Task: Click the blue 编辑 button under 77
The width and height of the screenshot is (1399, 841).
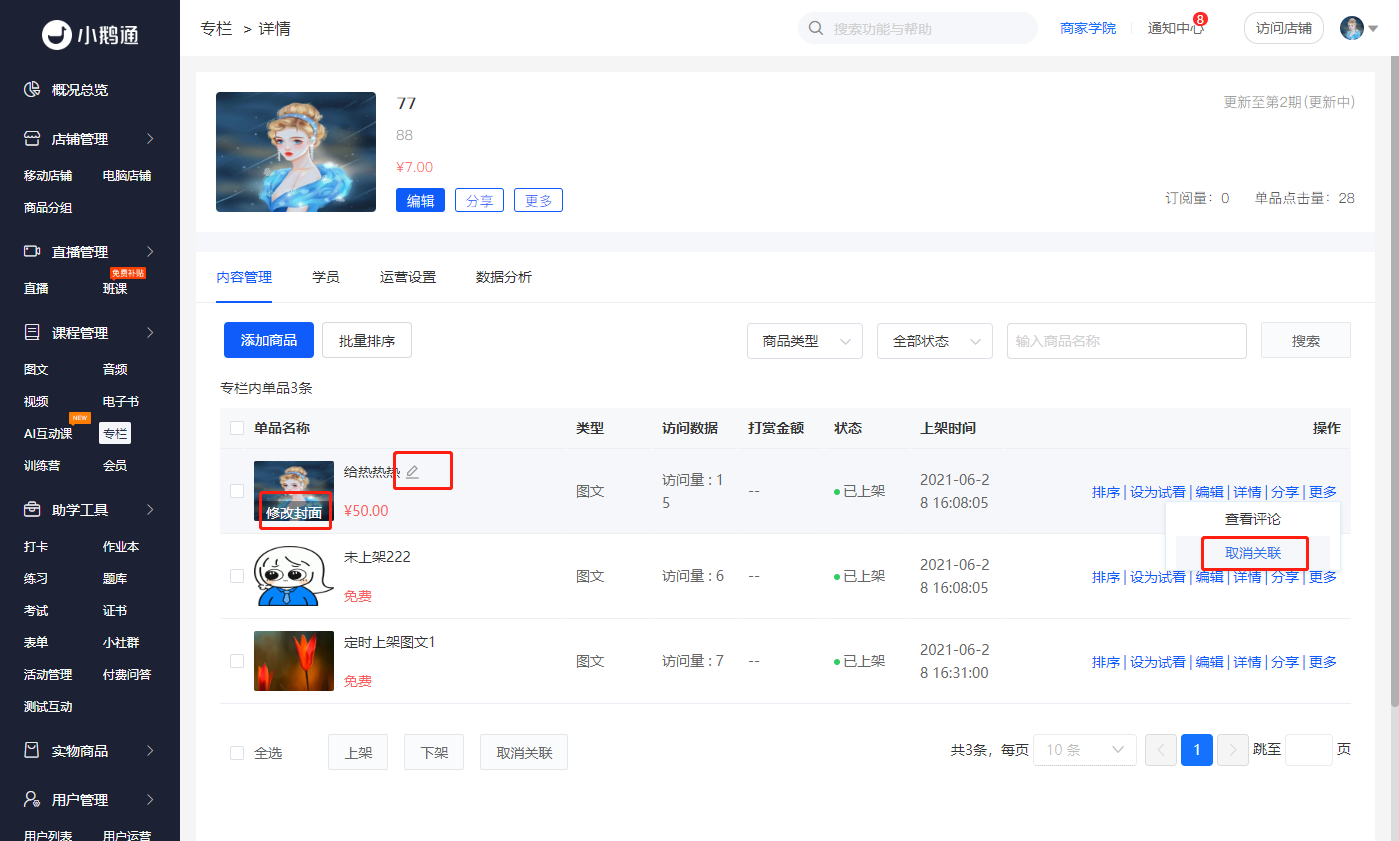Action: click(x=420, y=200)
